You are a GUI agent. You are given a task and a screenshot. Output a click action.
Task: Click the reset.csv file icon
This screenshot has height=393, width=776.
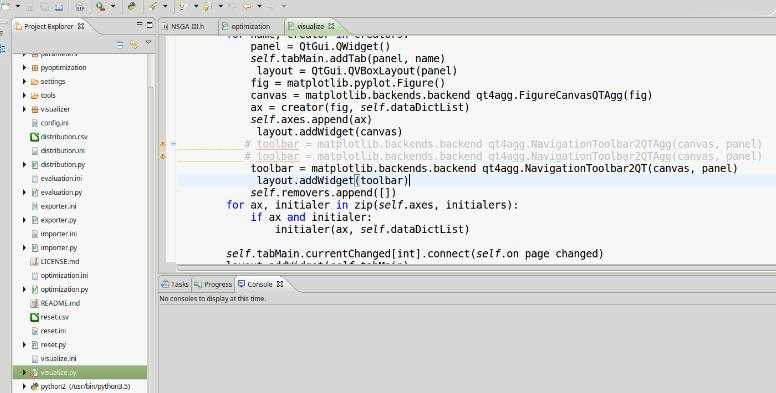35,317
